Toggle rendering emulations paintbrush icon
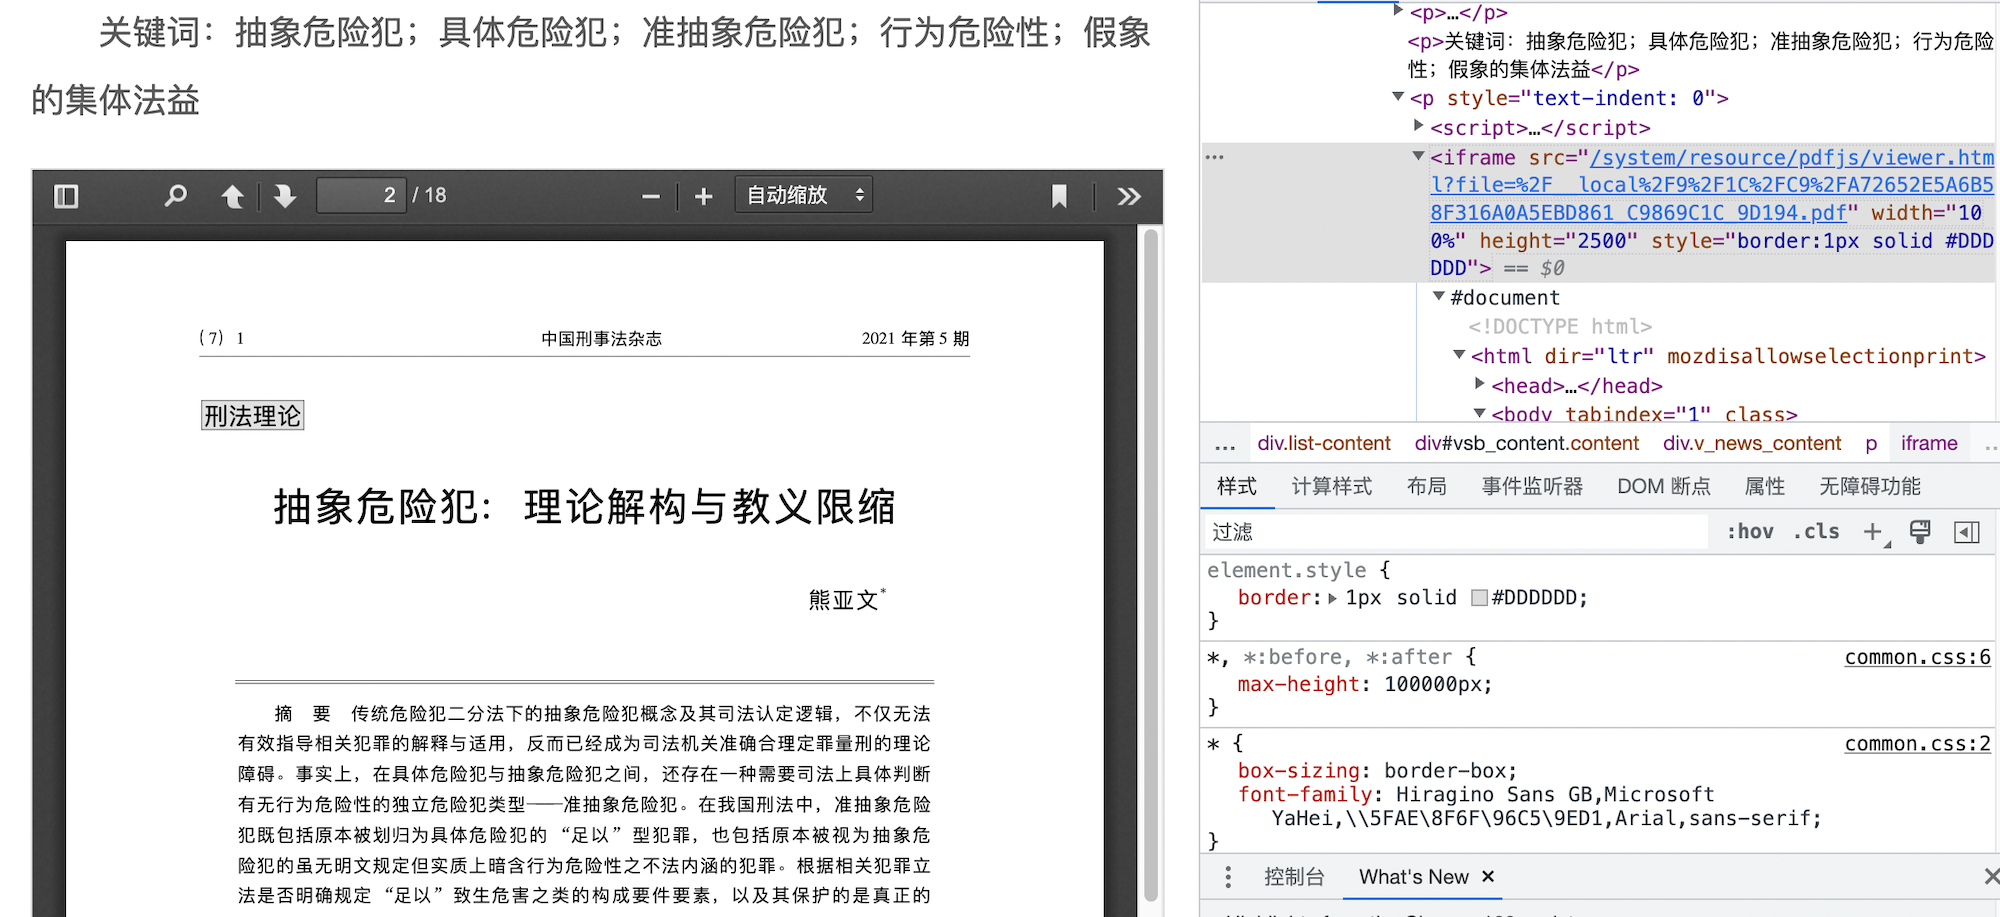Image resolution: width=2000 pixels, height=917 pixels. point(1920,532)
